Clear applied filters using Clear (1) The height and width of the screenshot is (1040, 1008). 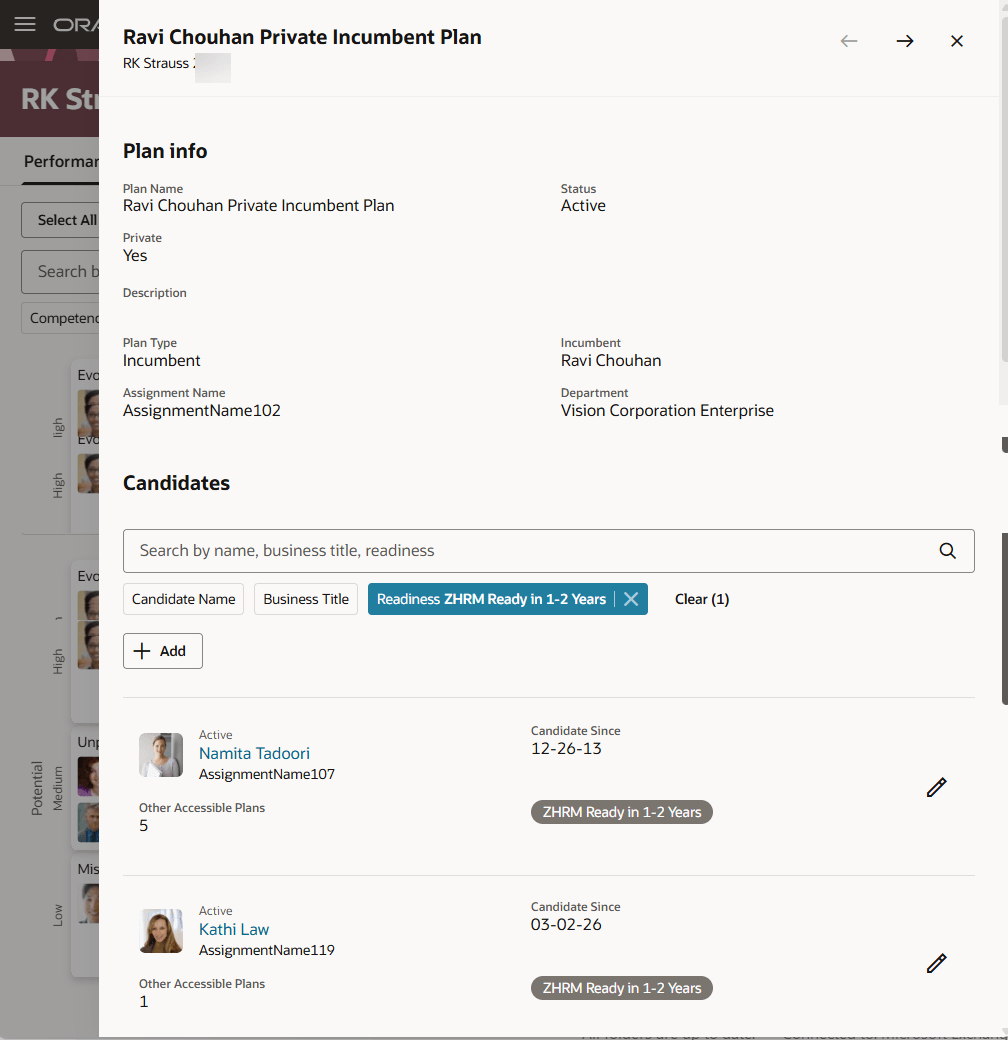point(702,598)
